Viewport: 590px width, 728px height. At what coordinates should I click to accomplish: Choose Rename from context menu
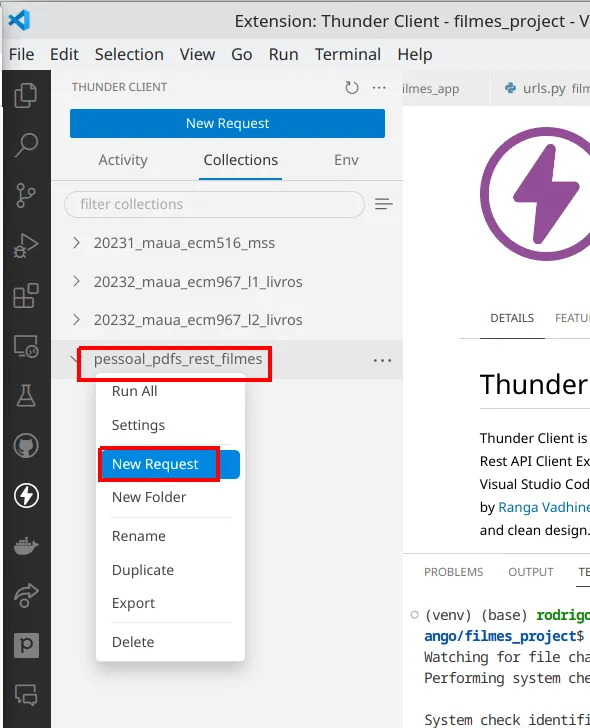[170, 536]
